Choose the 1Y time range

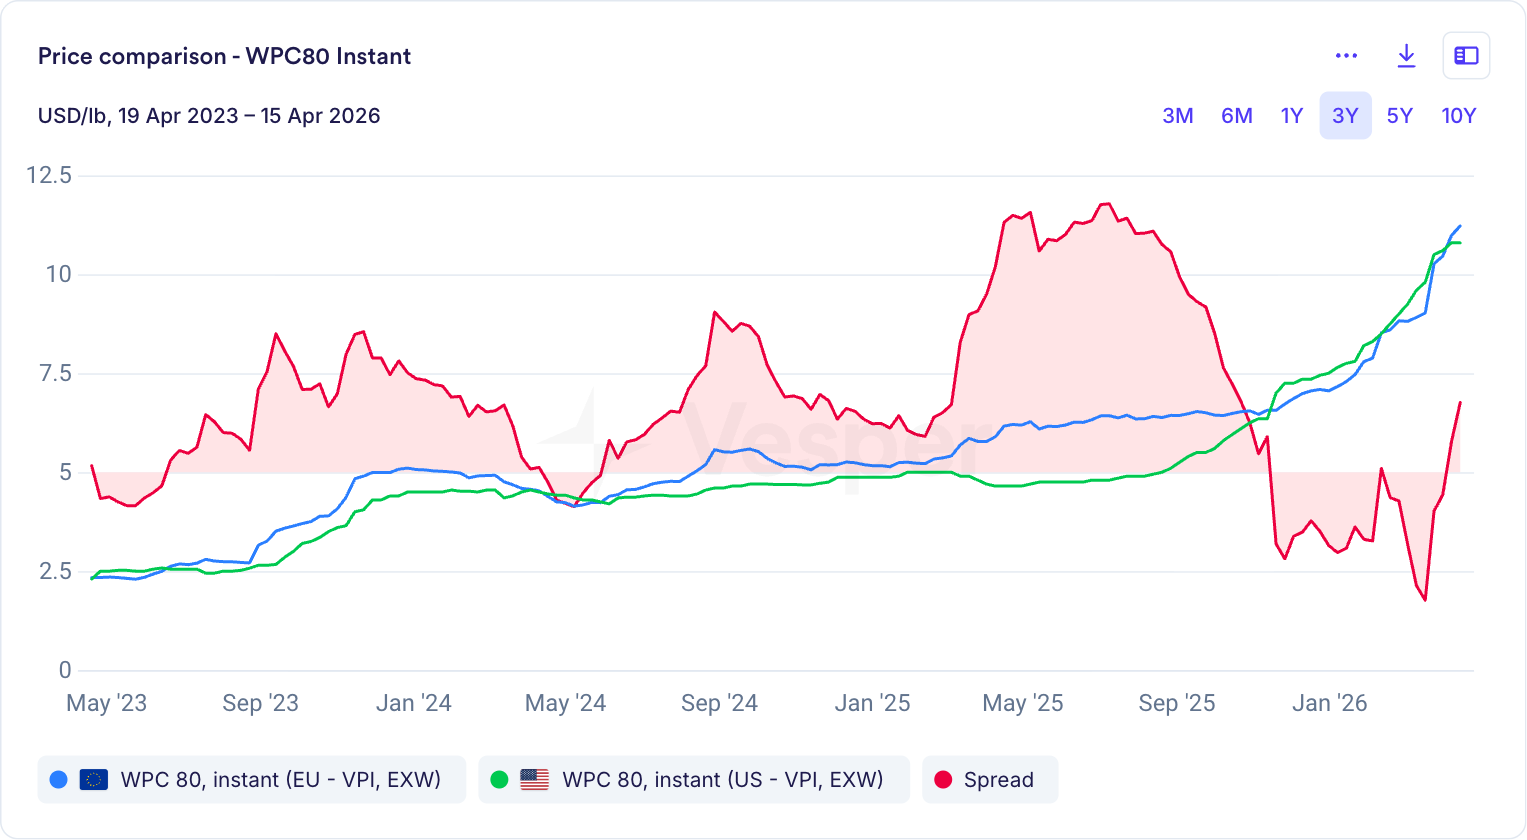(x=1291, y=116)
